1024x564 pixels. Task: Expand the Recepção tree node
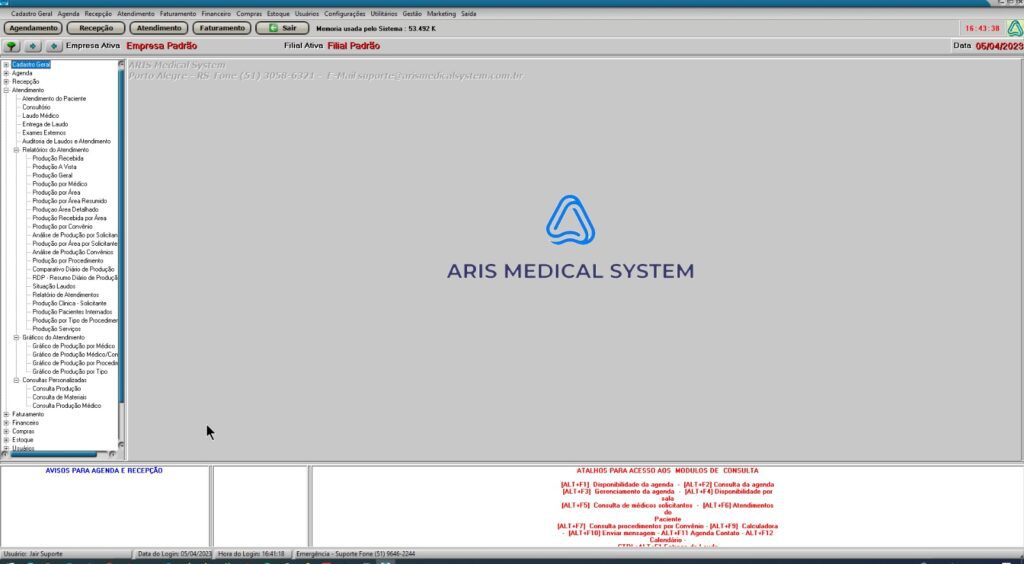pos(6,82)
